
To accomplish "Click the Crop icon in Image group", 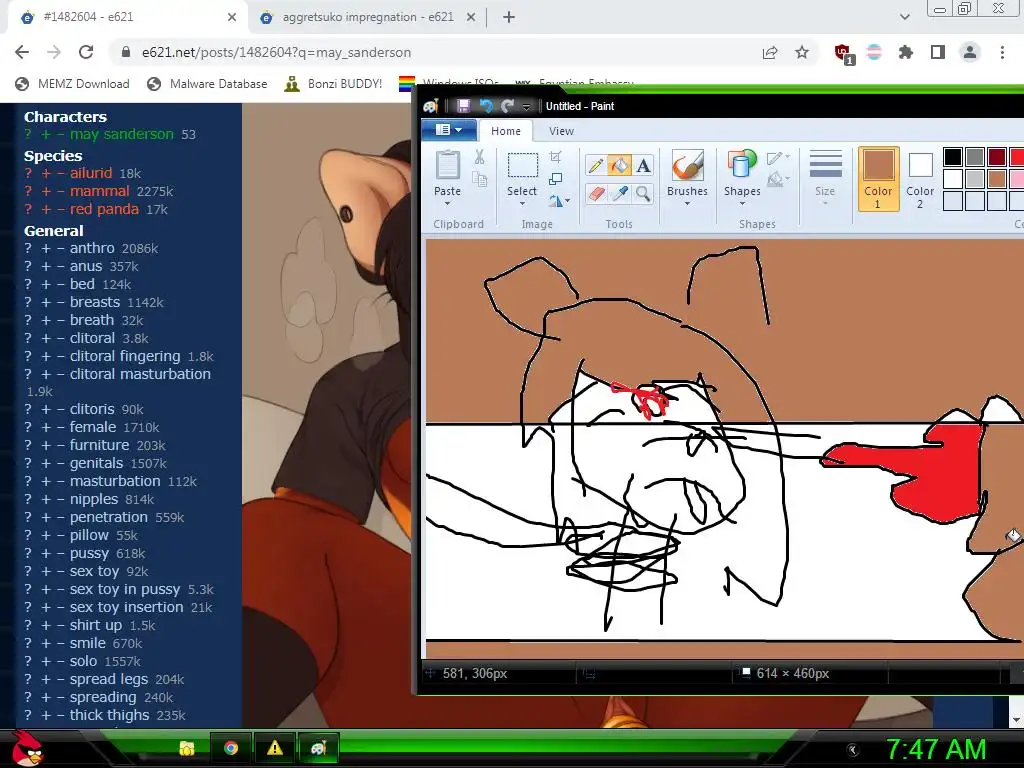I will tap(555, 157).
